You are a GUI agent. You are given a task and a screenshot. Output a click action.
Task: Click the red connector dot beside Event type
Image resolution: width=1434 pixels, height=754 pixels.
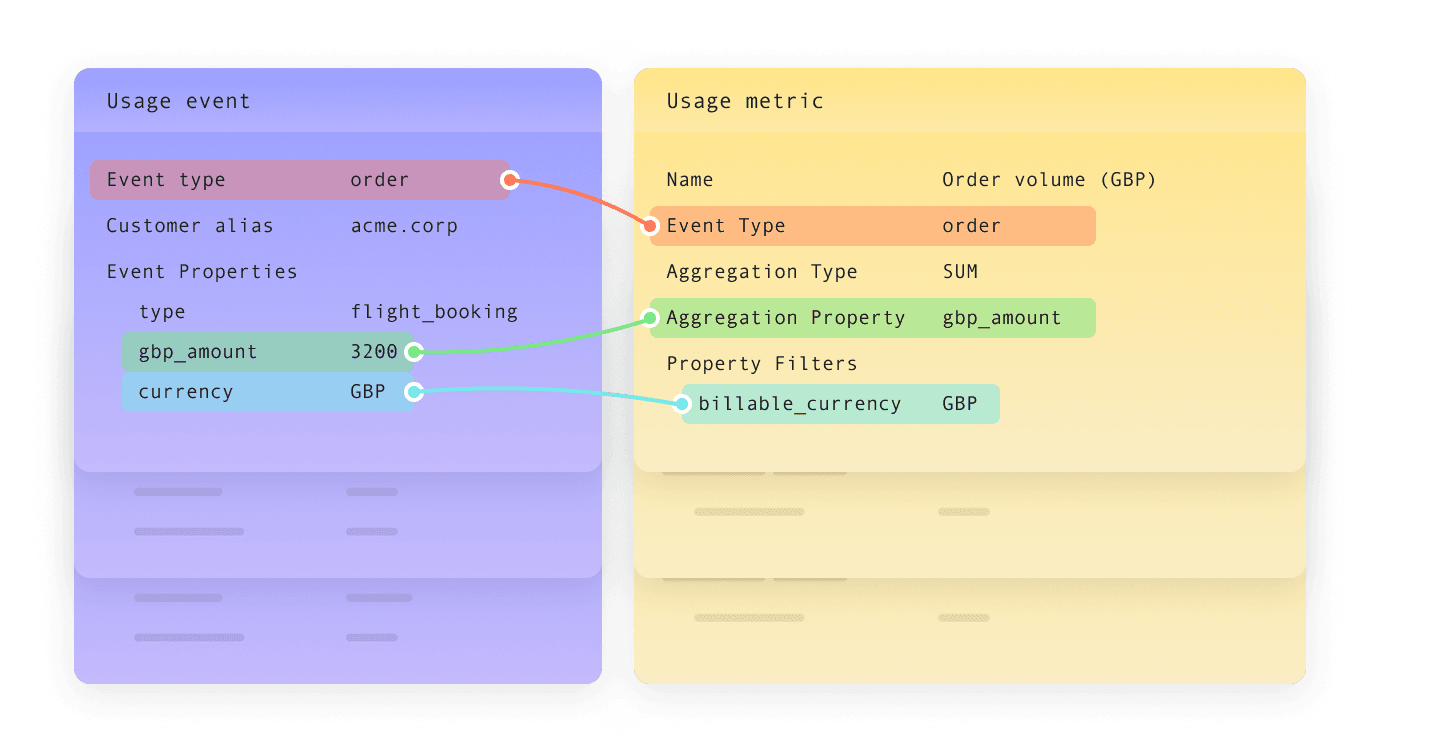510,180
